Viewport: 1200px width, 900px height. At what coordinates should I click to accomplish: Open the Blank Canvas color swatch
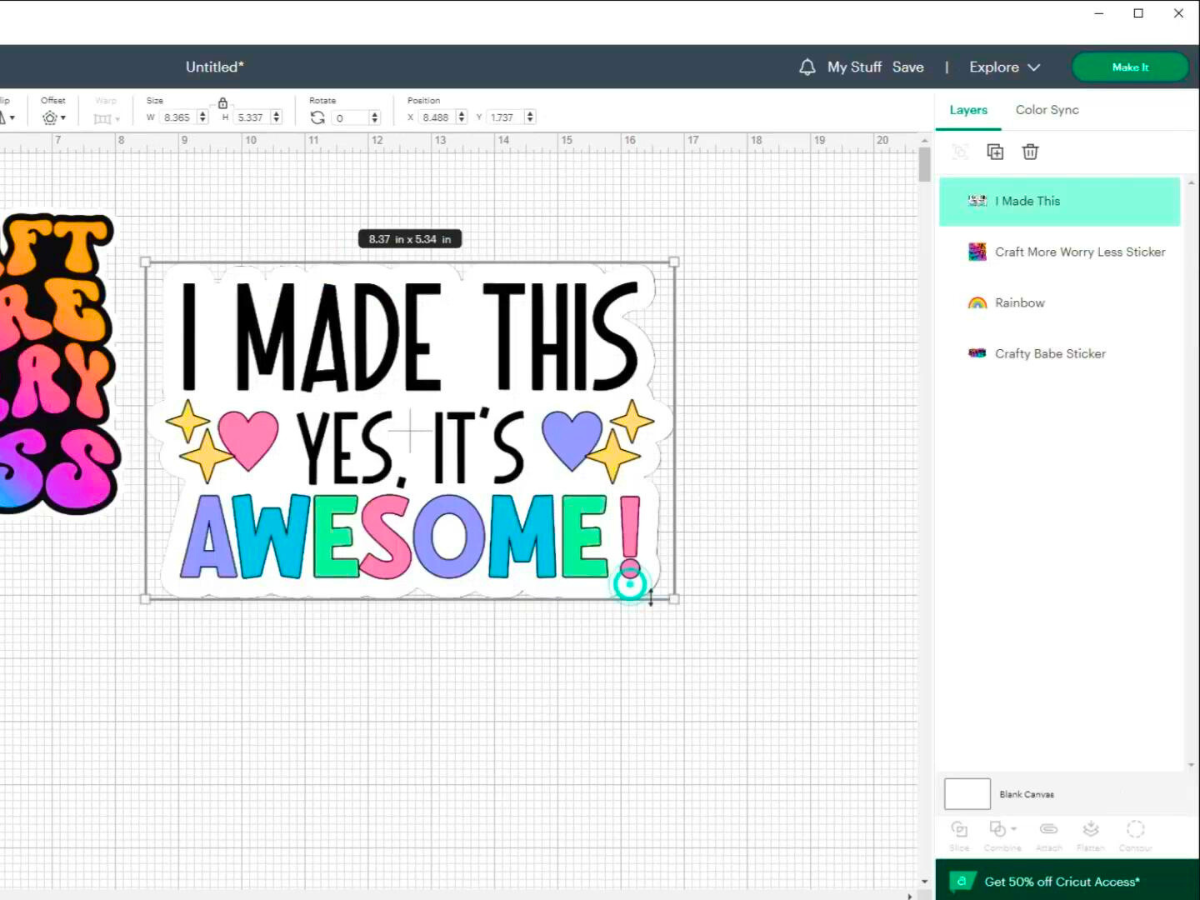(x=966, y=793)
